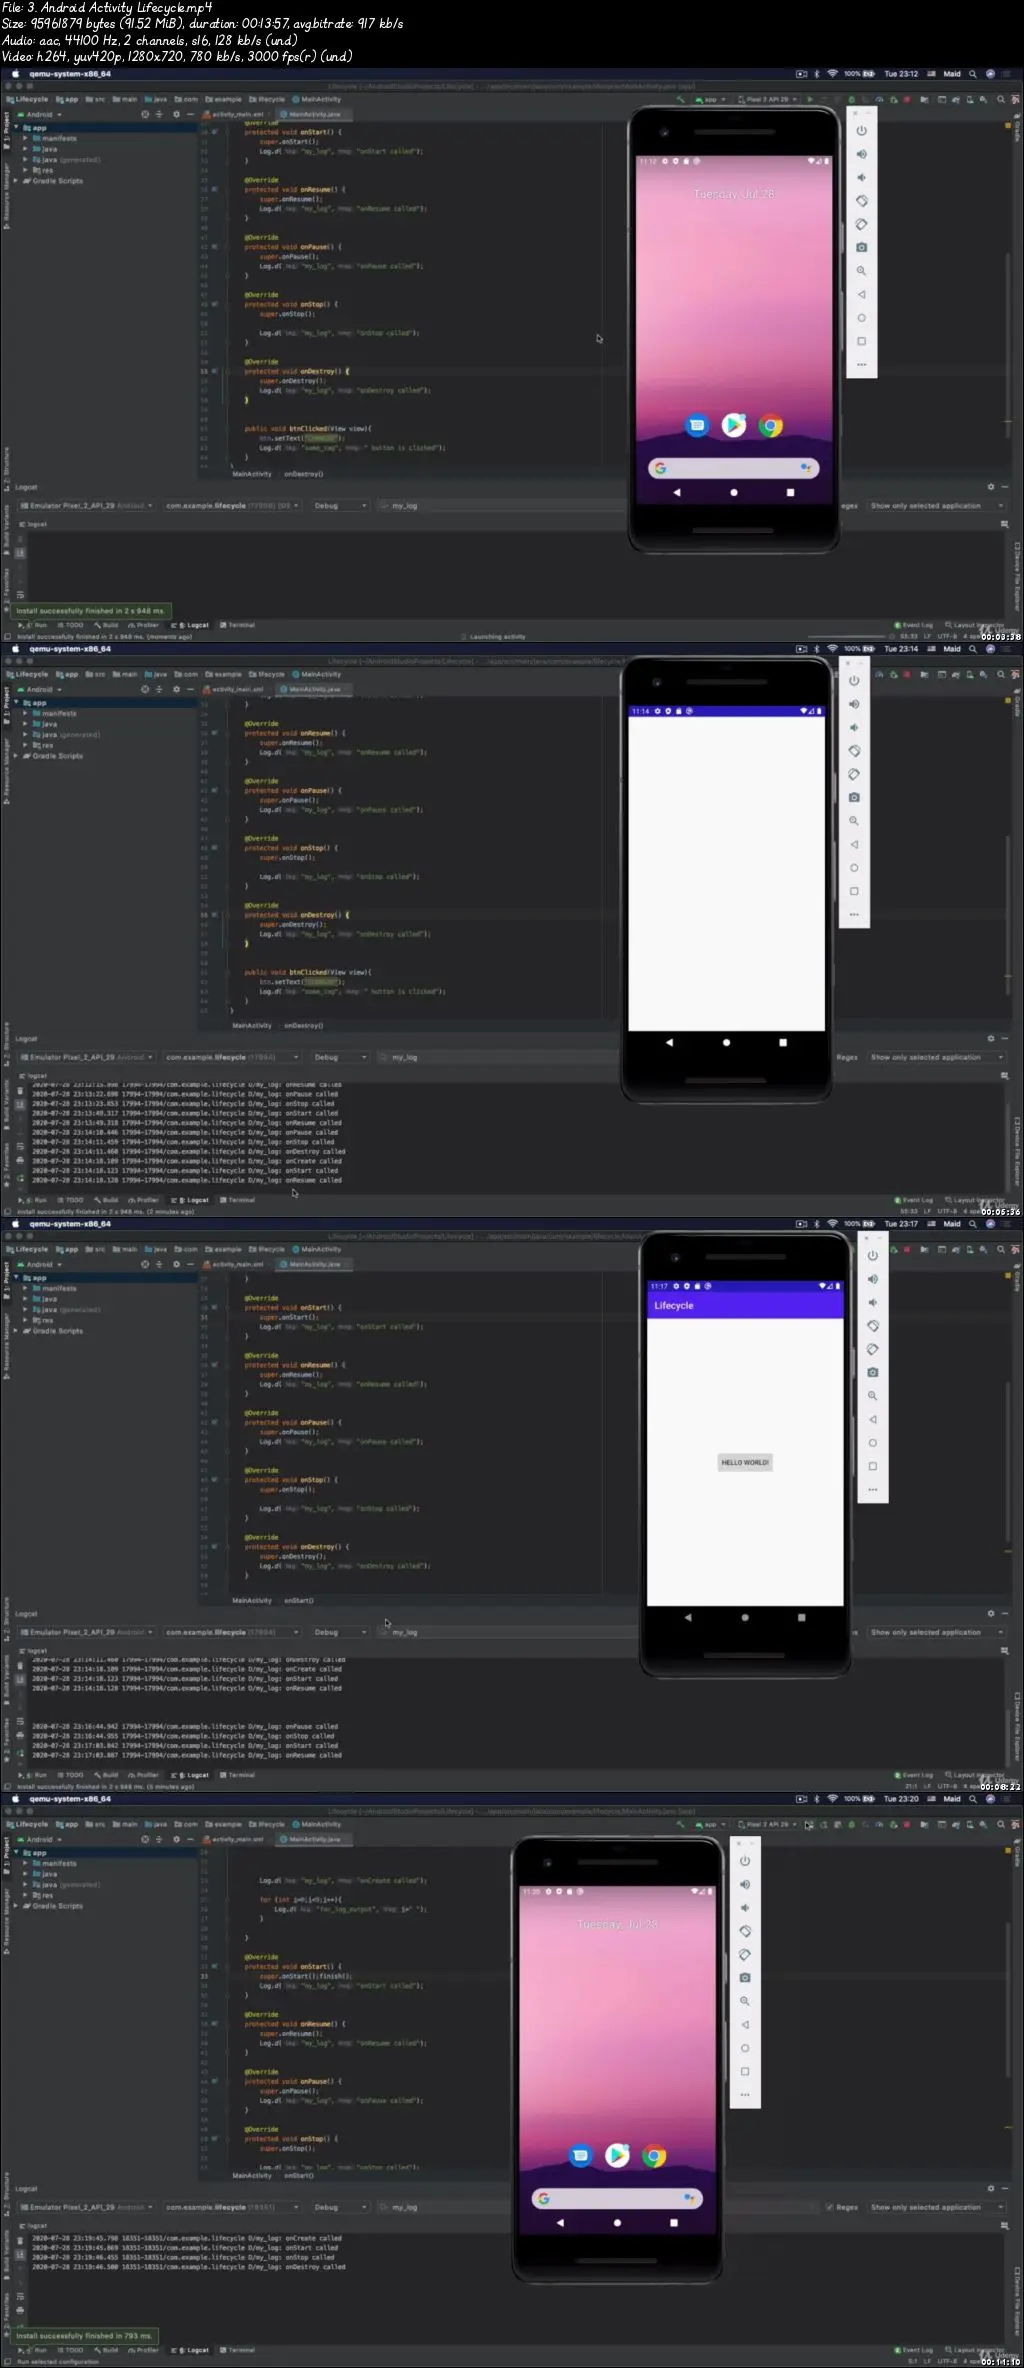
Task: Open Messages app on phone in 23:12 frame
Action: 697,426
